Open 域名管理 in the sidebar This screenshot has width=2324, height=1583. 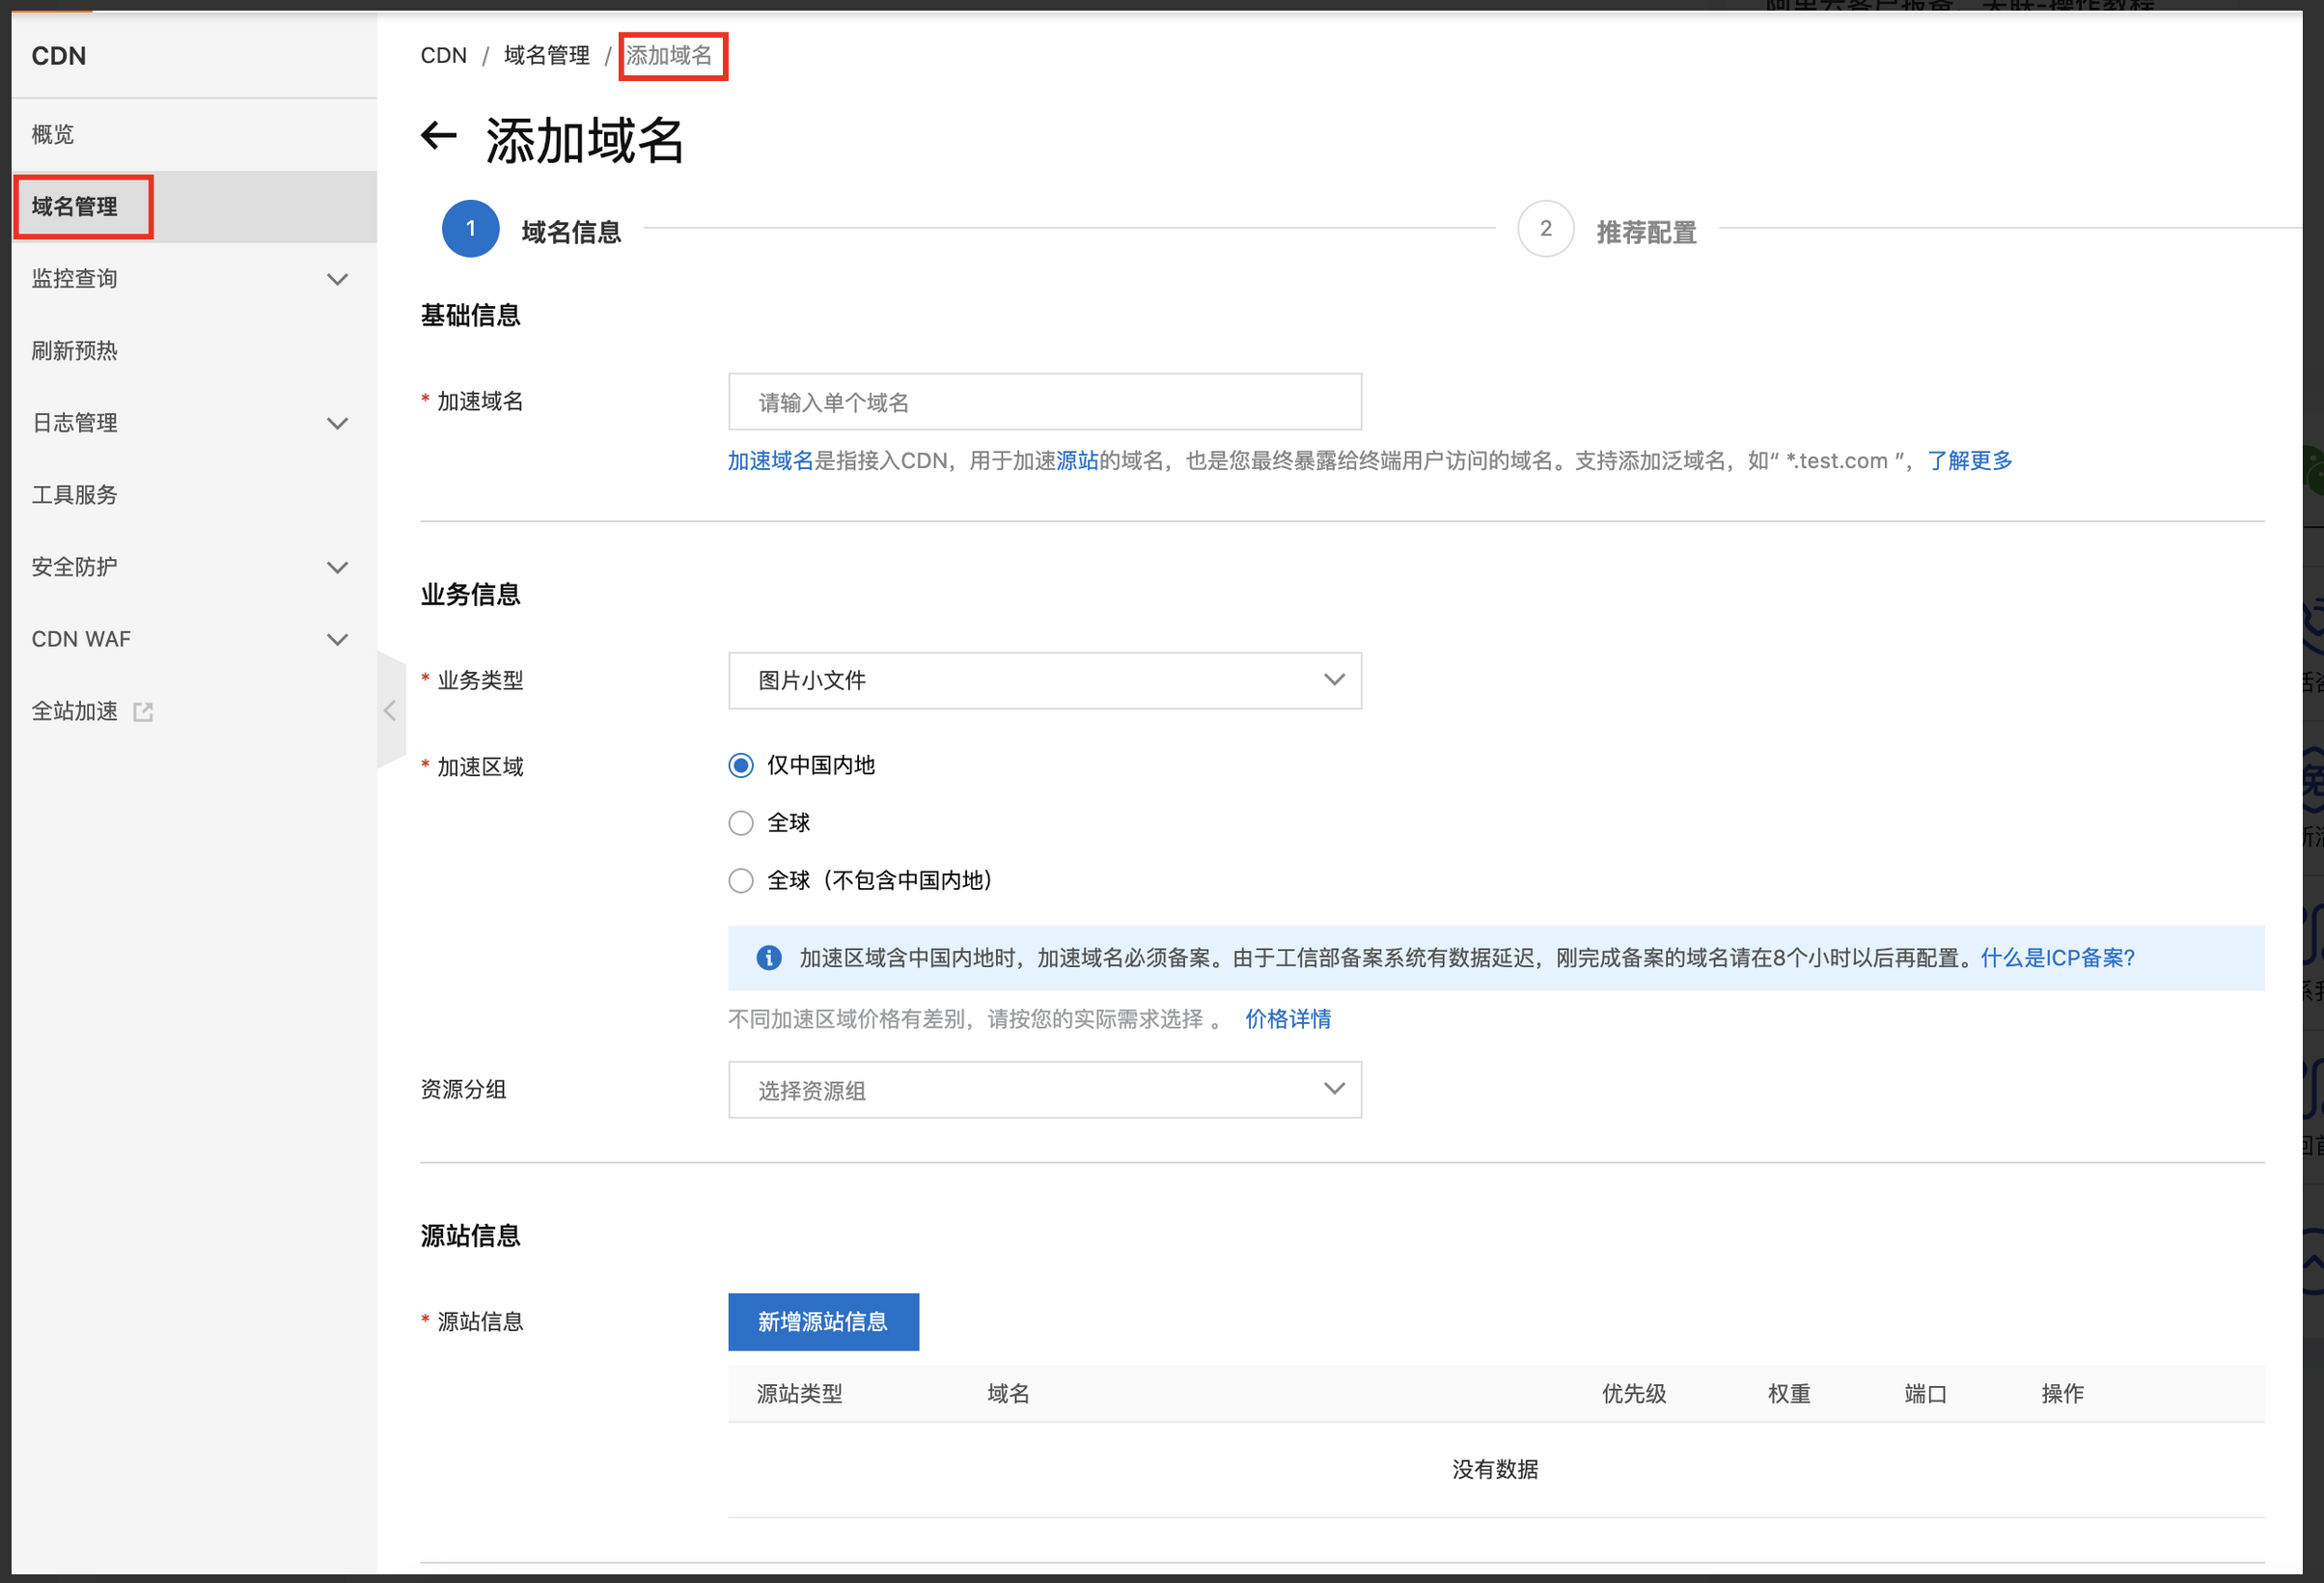tap(75, 207)
